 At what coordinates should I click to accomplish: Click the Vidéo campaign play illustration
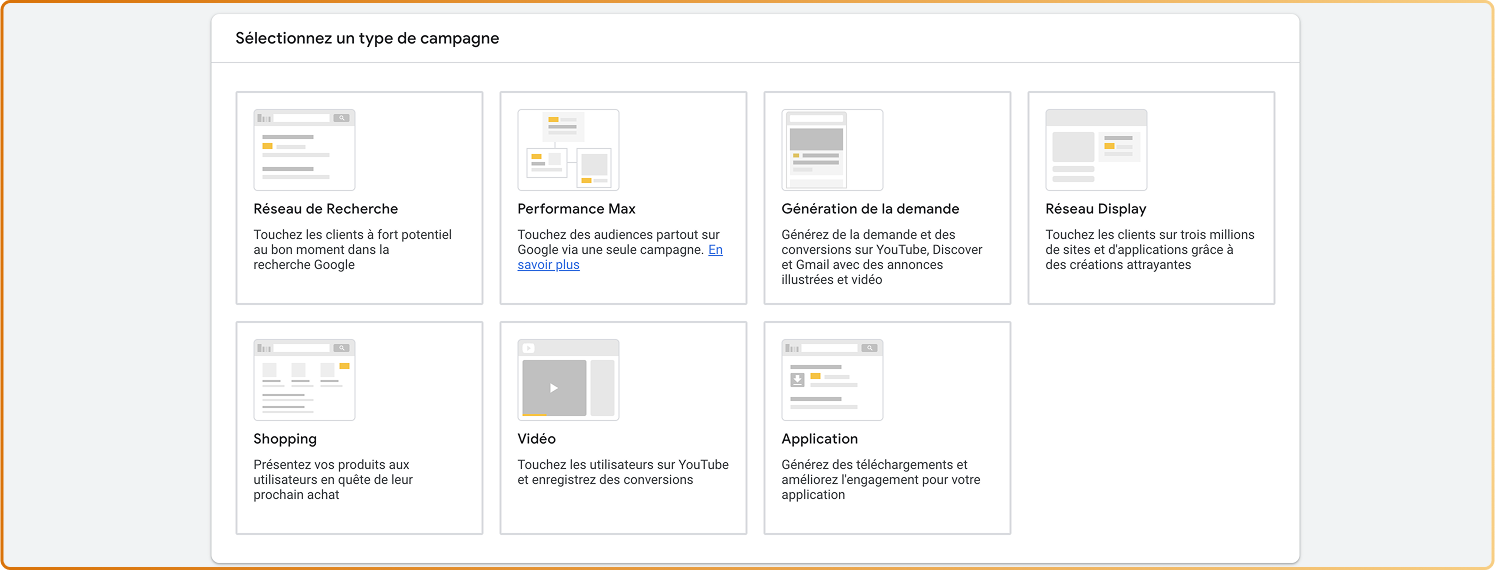[568, 380]
